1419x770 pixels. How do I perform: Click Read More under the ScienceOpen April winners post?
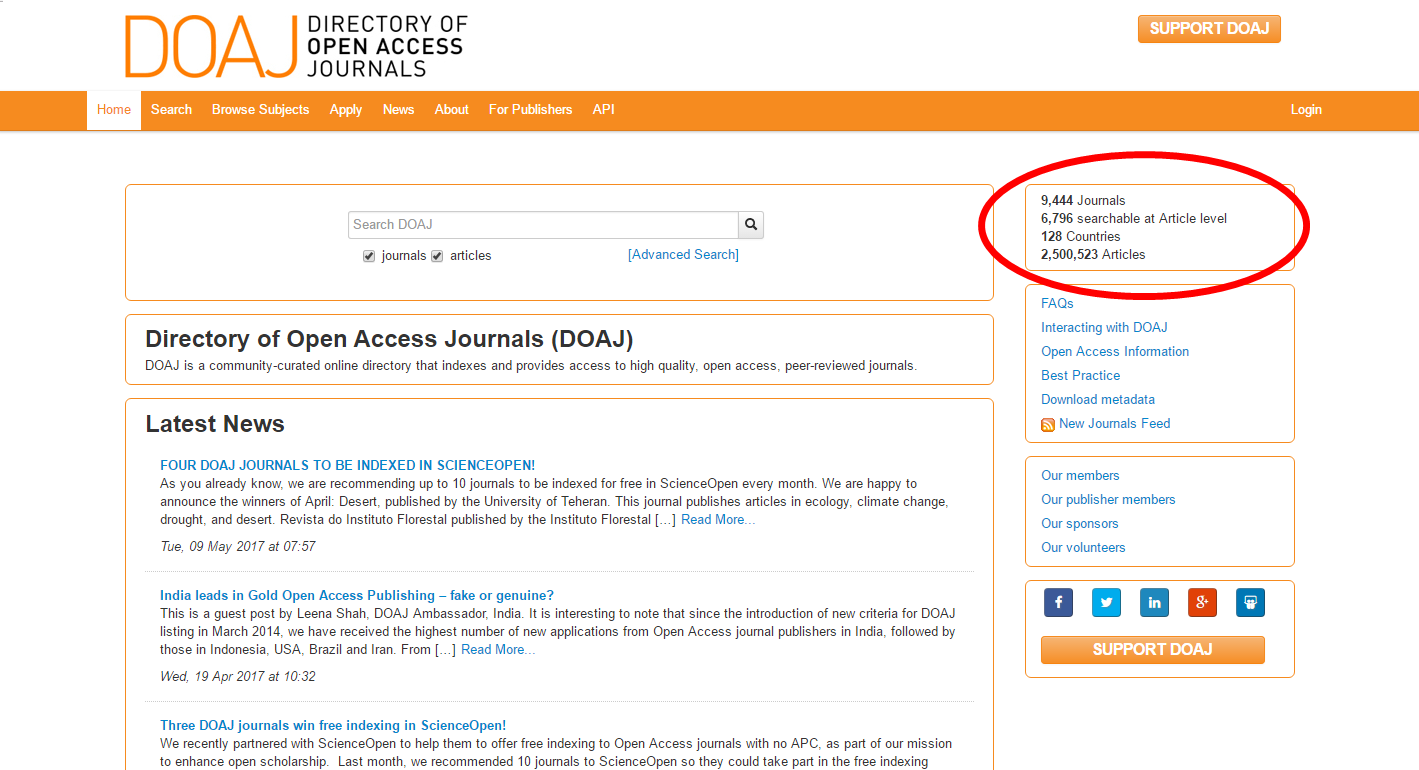tap(718, 520)
